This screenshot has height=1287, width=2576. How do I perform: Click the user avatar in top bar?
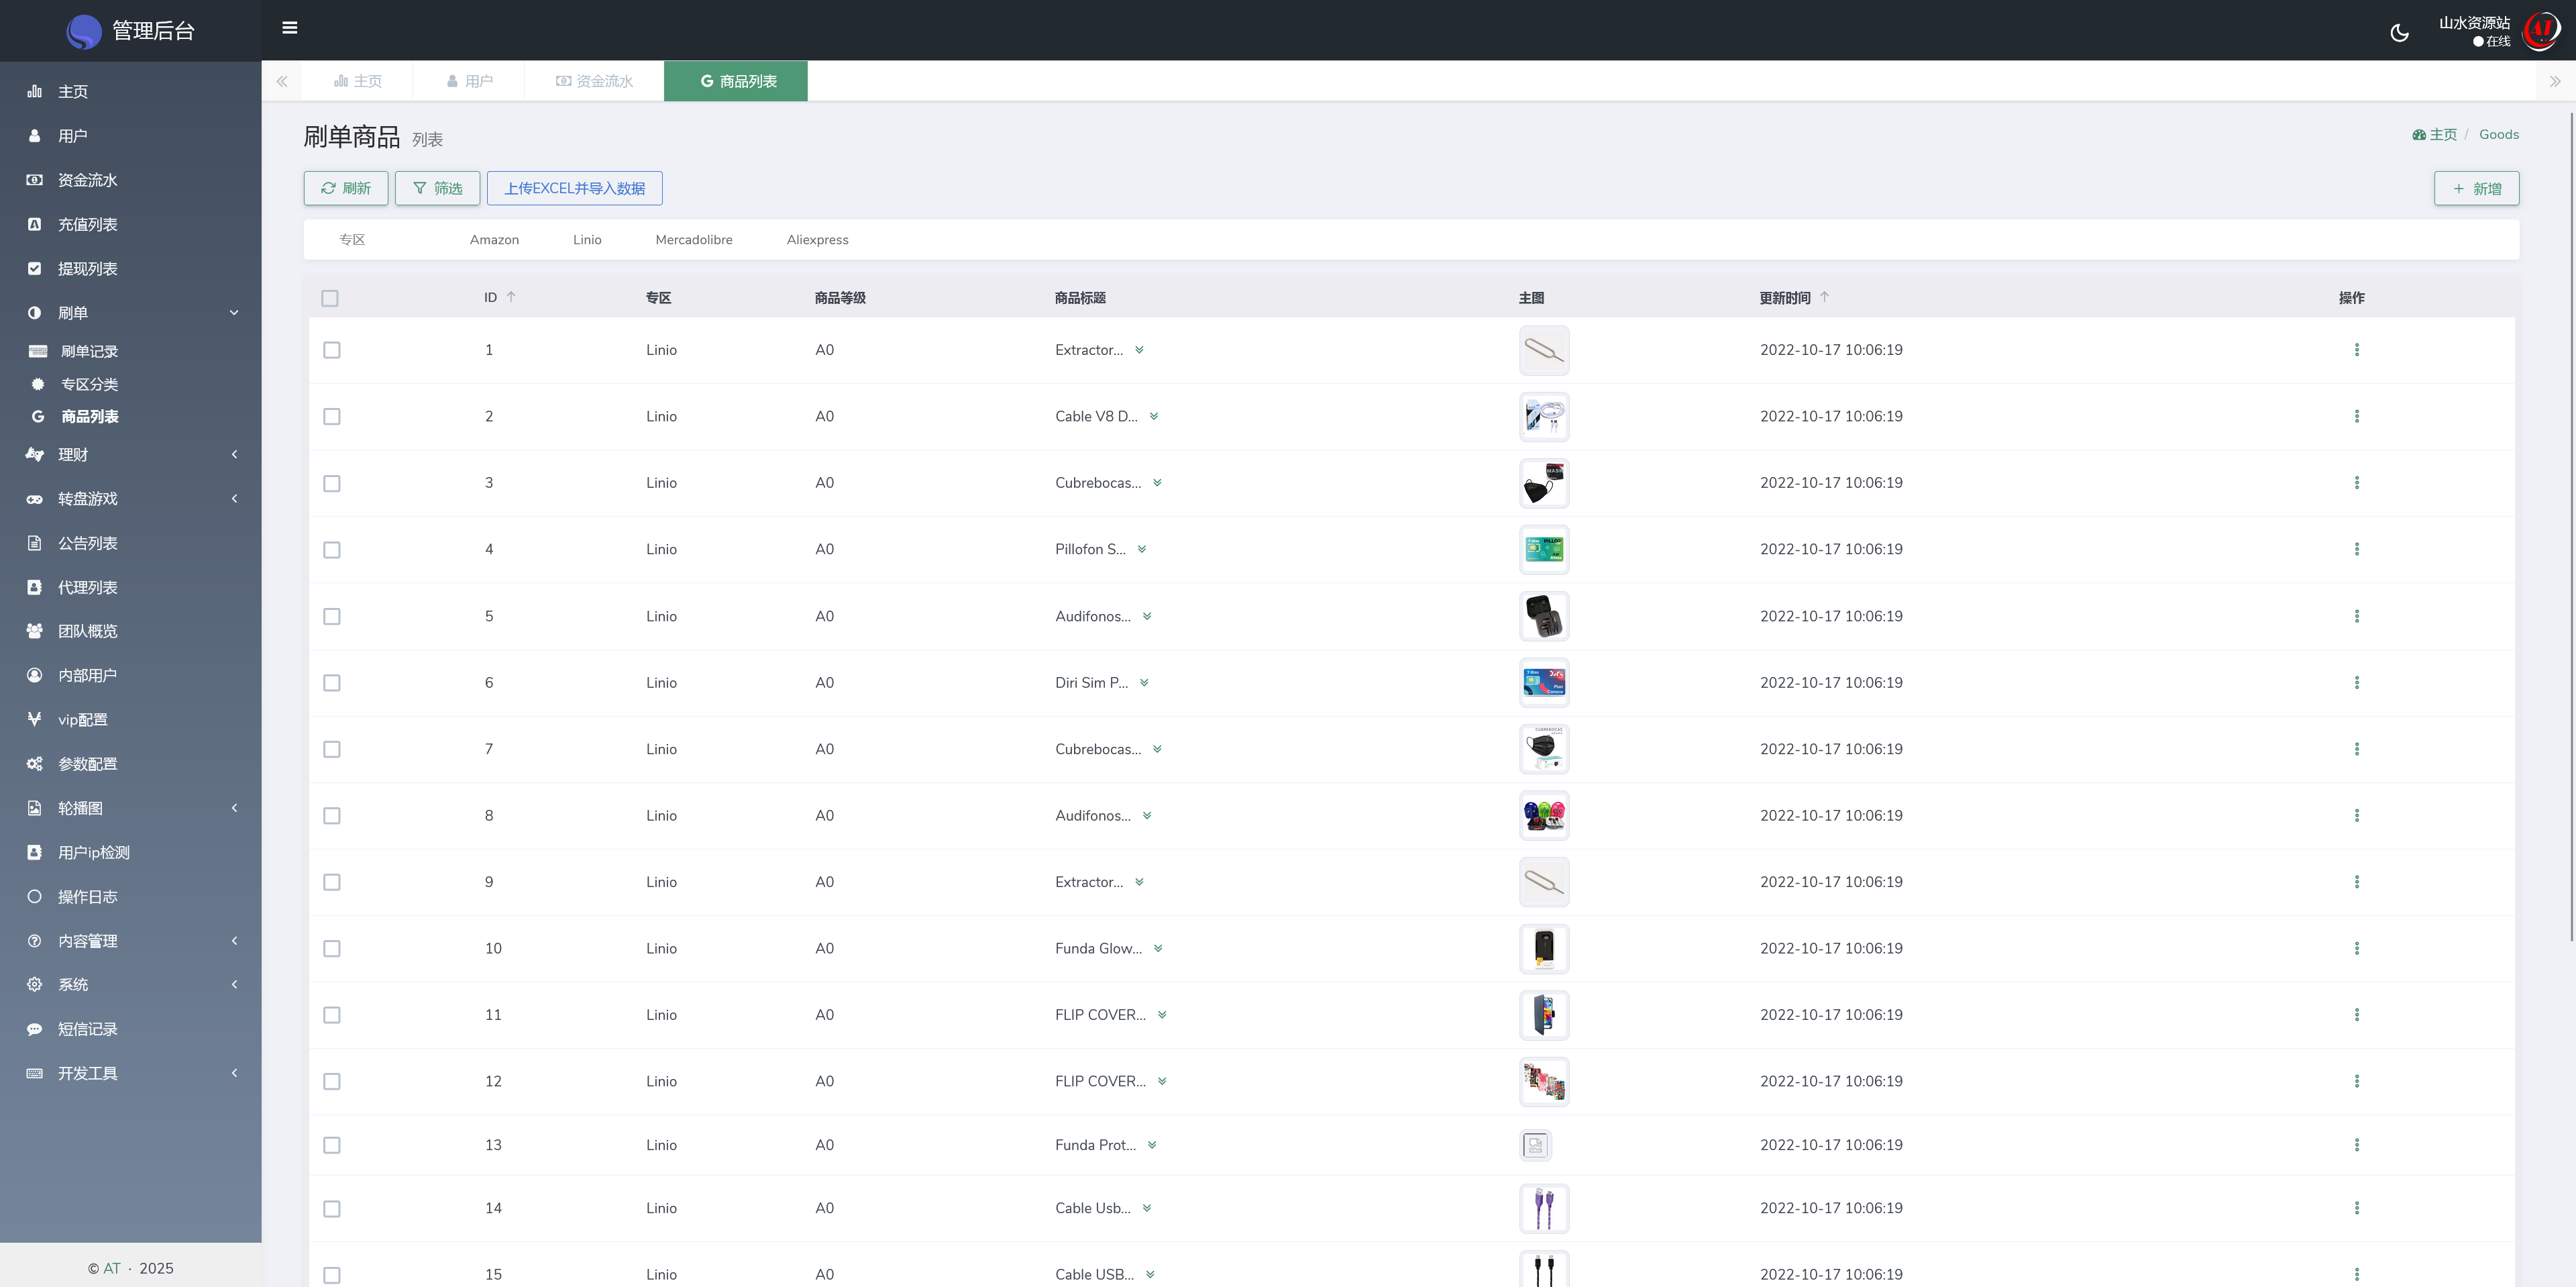(2541, 31)
